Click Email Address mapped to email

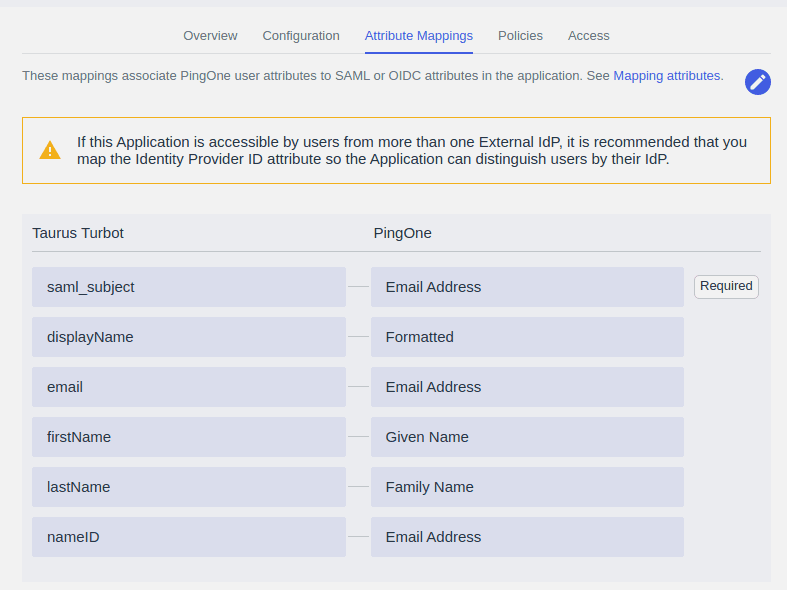pyautogui.click(x=527, y=387)
